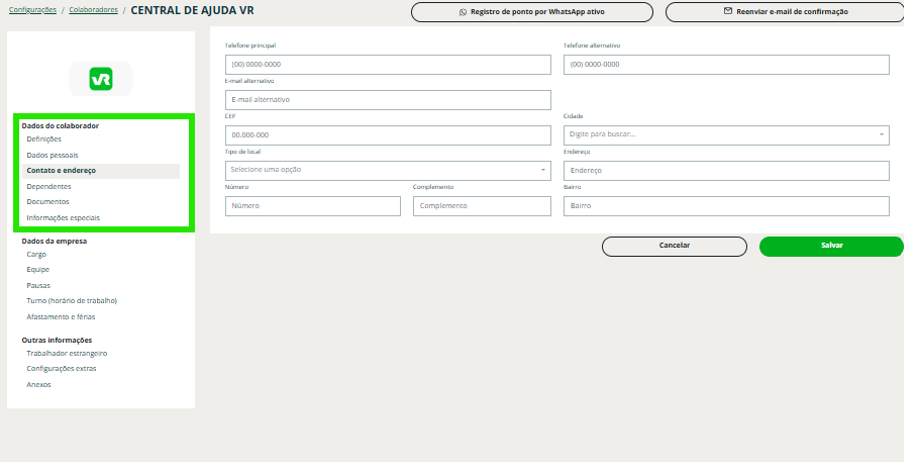Click the VR logo avatar
The image size is (904, 462).
(101, 79)
